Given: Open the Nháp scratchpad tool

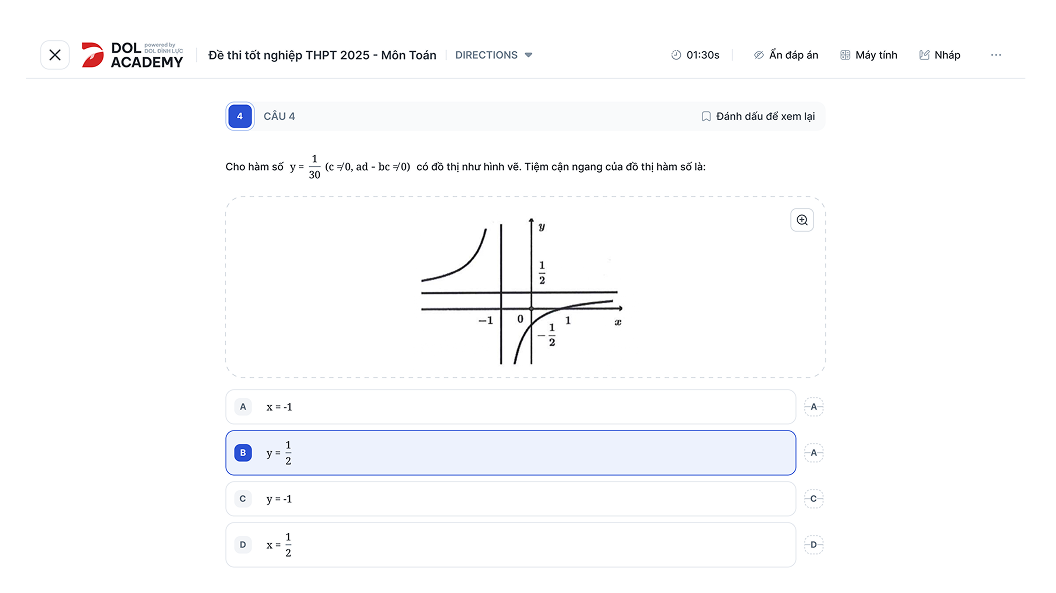Looking at the screenshot, I should point(939,55).
